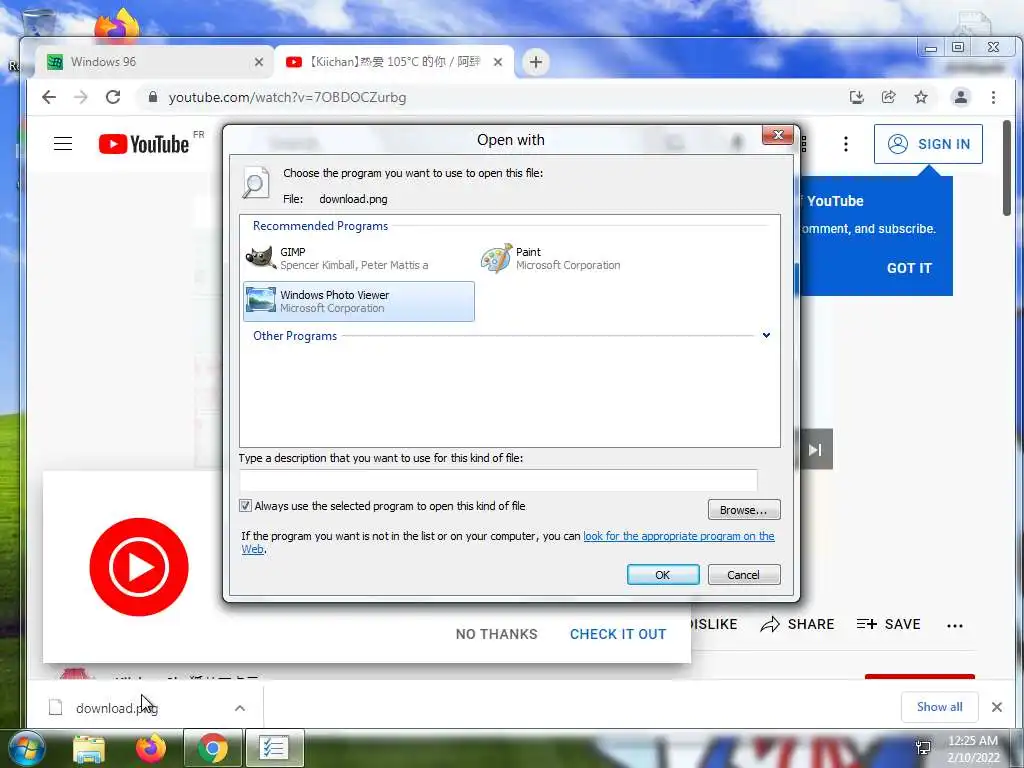
Task: Open the YouTube settings three-dot menu
Action: click(846, 144)
